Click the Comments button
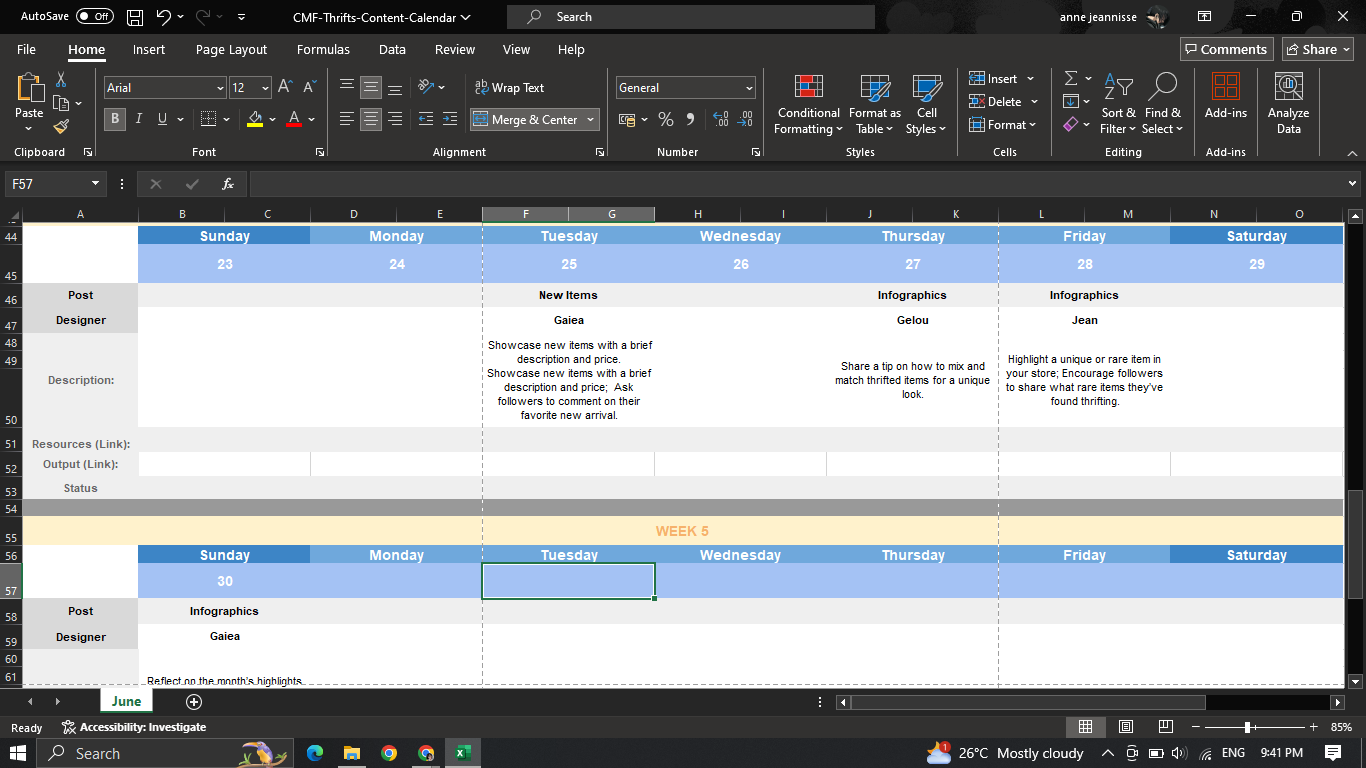1366x768 pixels. [x=1225, y=49]
